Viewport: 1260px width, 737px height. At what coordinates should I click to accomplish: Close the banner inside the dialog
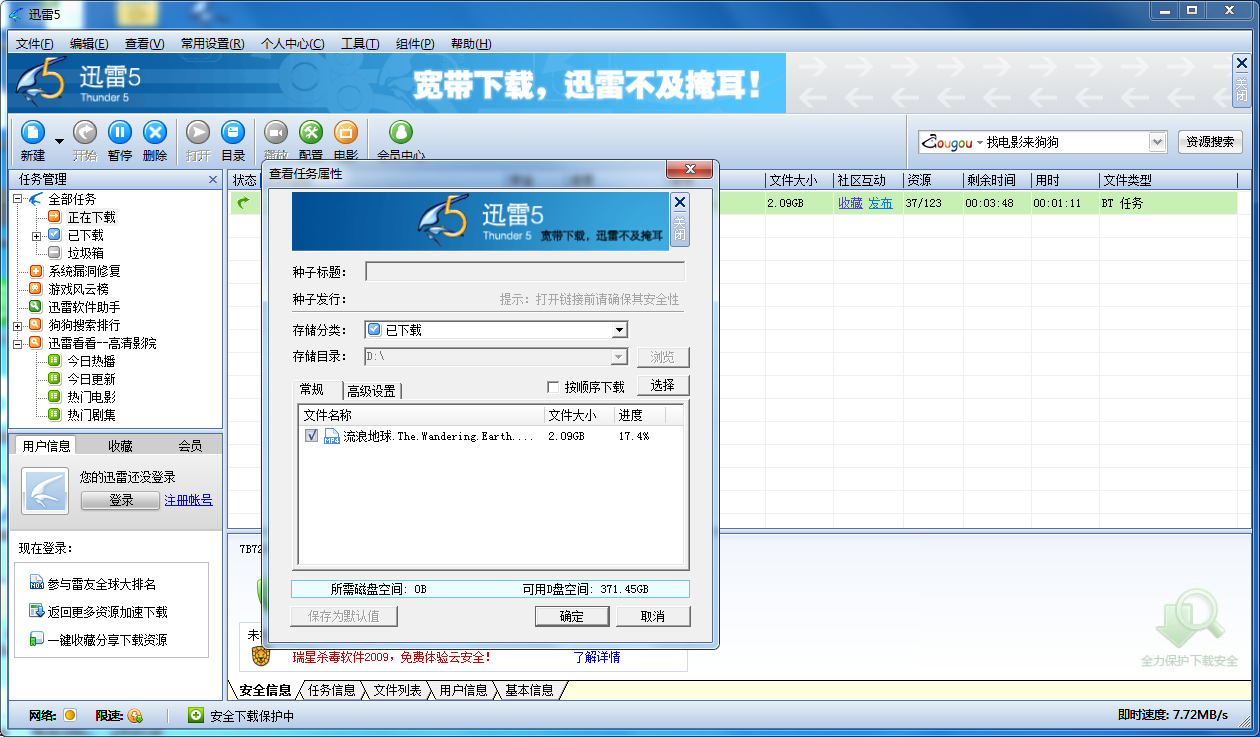click(680, 201)
